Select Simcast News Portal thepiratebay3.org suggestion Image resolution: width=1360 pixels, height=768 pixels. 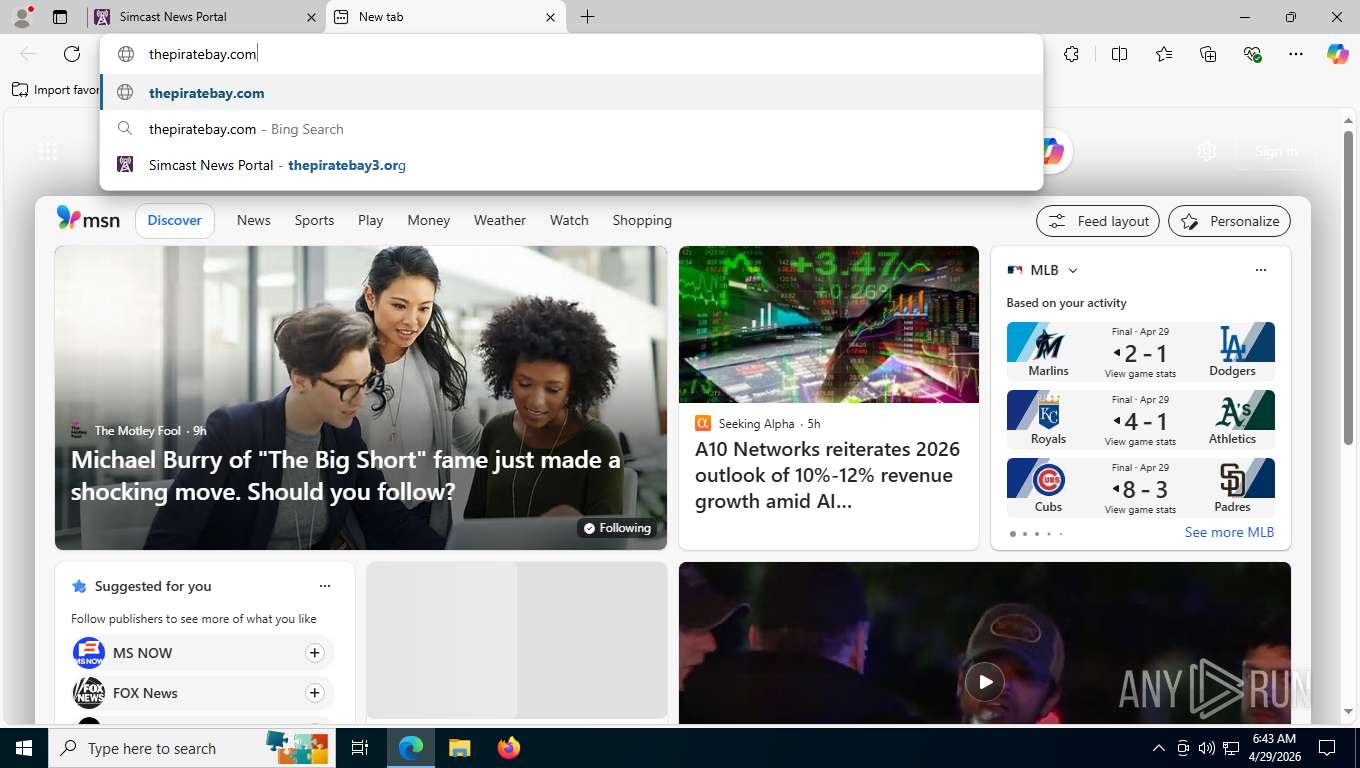point(571,165)
